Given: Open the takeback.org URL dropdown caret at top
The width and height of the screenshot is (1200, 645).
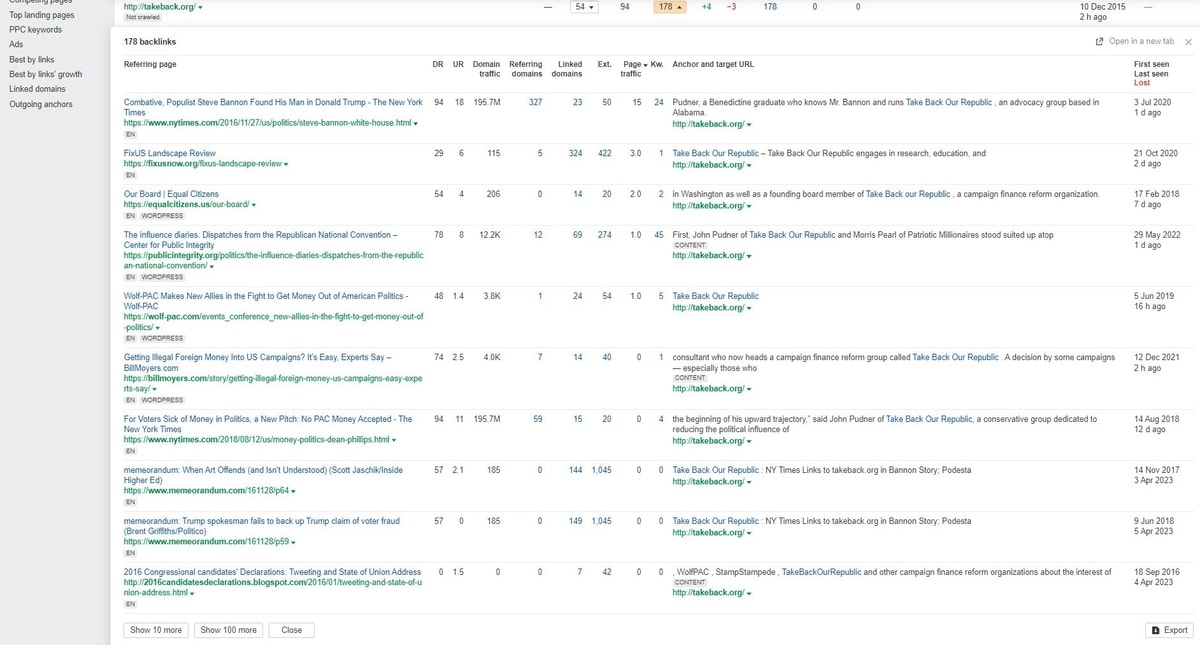Looking at the screenshot, I should click(200, 8).
